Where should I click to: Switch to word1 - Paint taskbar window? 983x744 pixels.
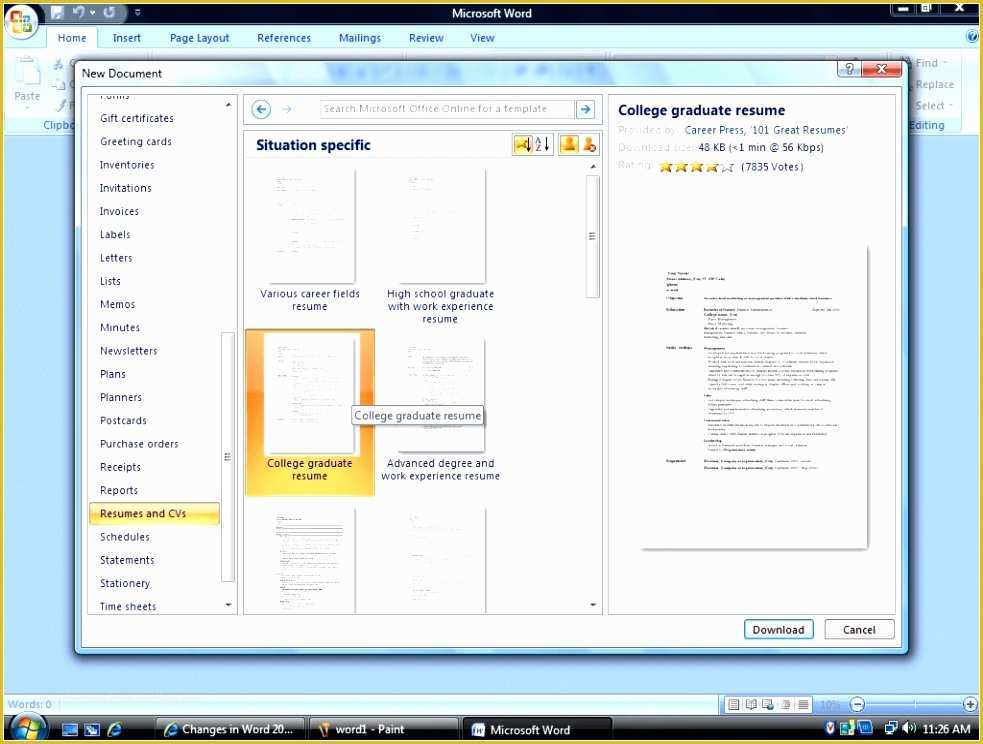[382, 729]
